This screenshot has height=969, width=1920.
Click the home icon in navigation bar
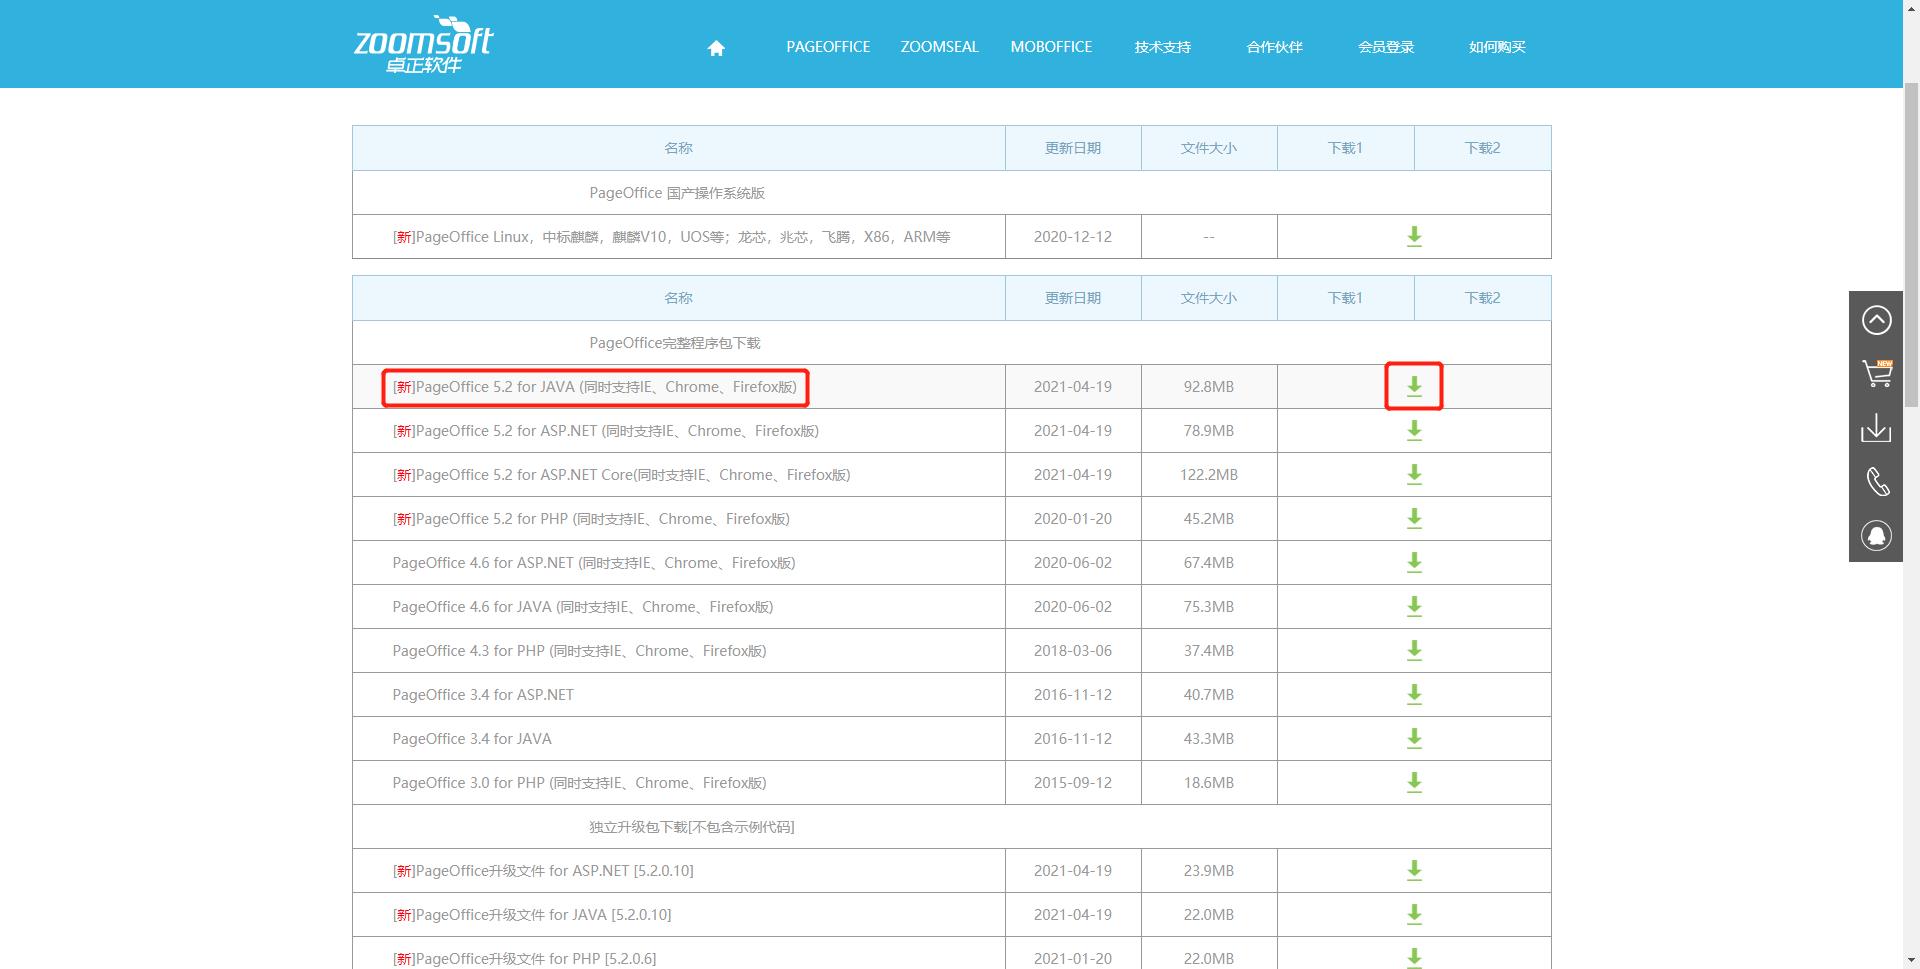(716, 48)
